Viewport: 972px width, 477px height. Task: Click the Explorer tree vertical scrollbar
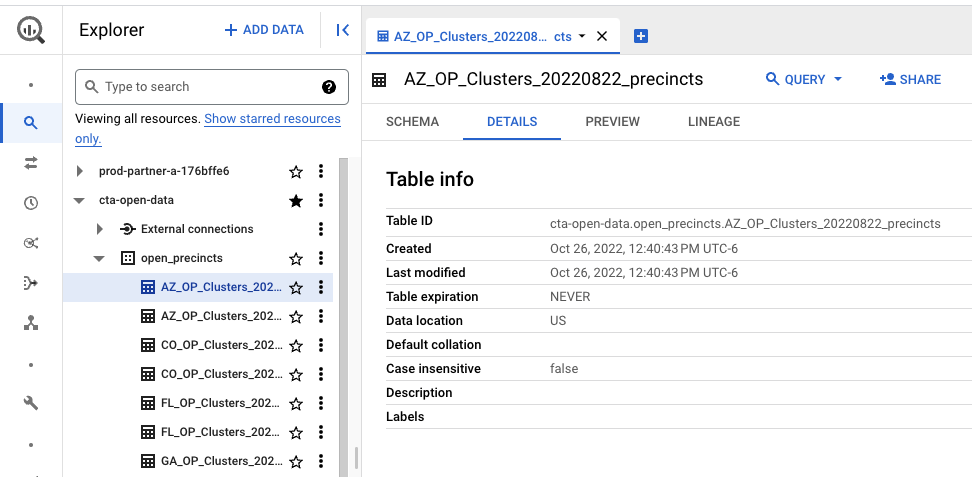343,318
